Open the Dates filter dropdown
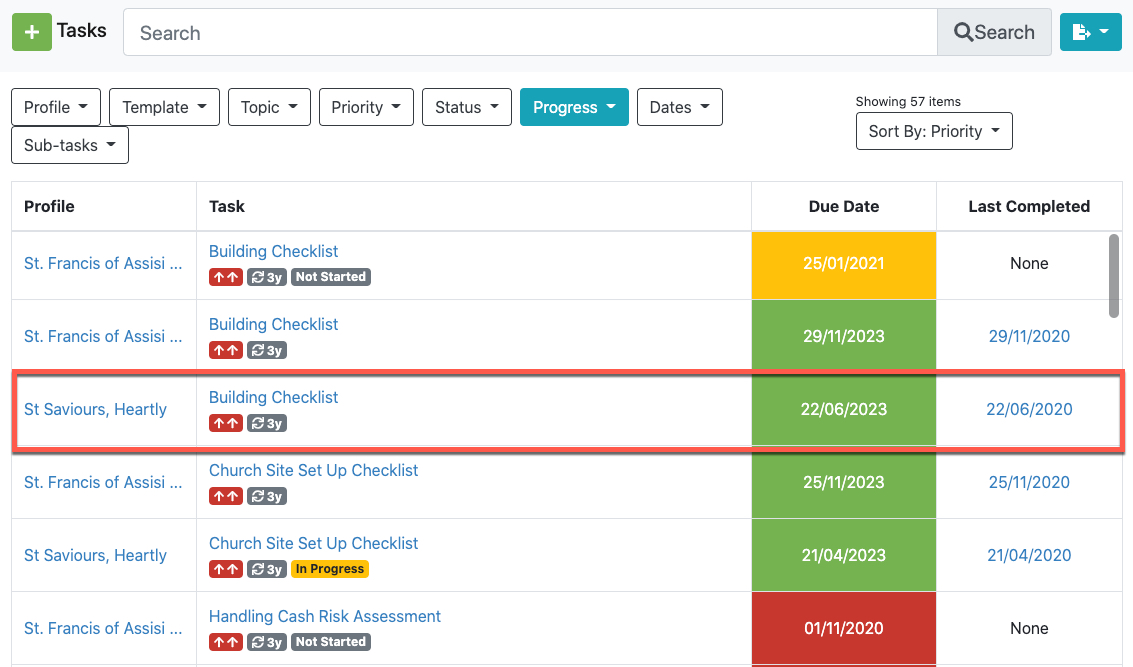Viewport: 1133px width, 667px height. pyautogui.click(x=679, y=107)
